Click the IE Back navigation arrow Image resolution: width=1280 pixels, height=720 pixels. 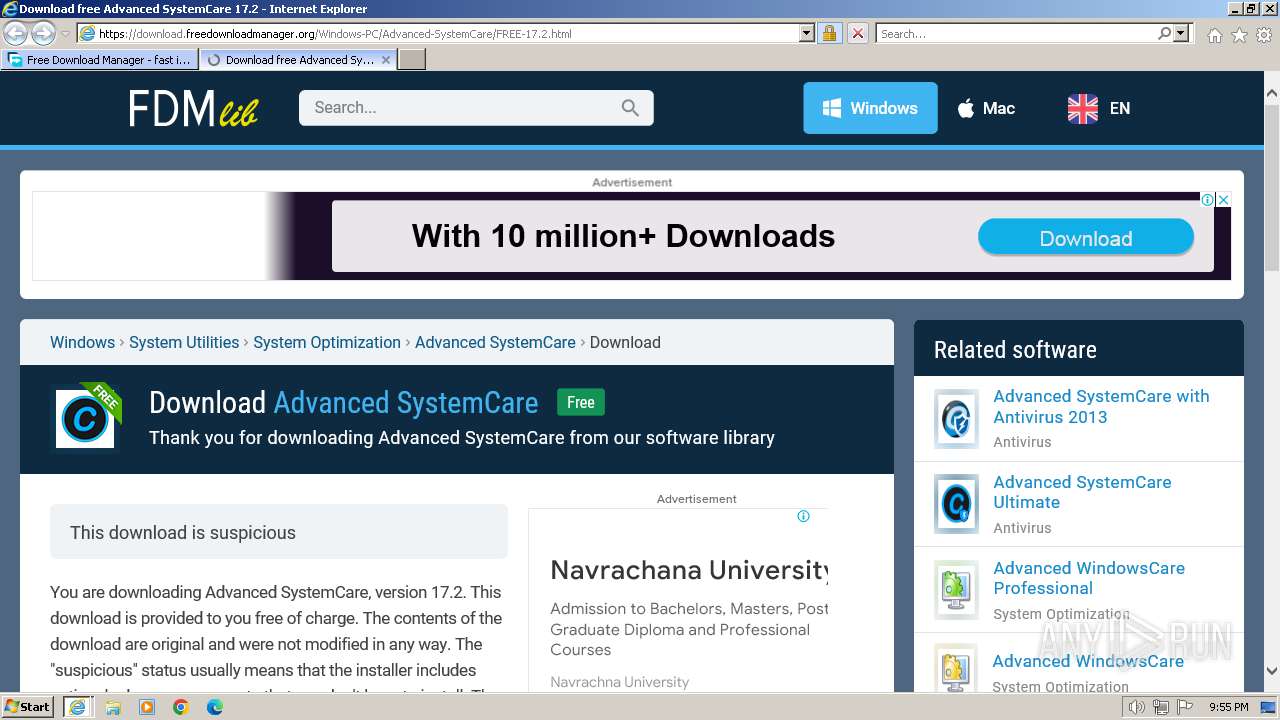pos(15,33)
